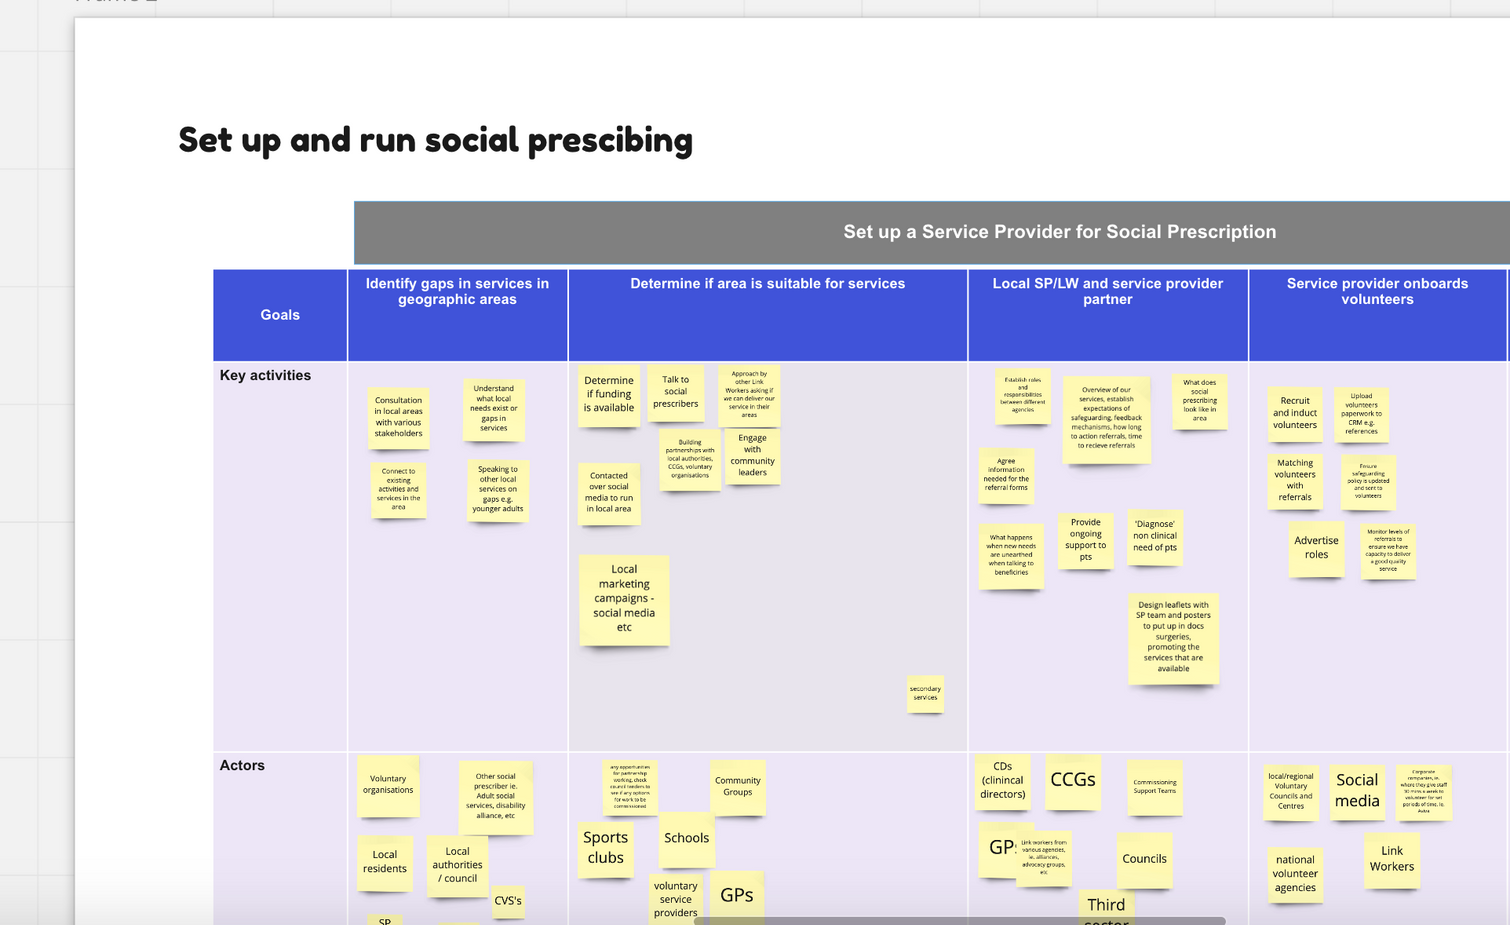Select the 'Schools' sticky note
1510x925 pixels.
point(686,839)
